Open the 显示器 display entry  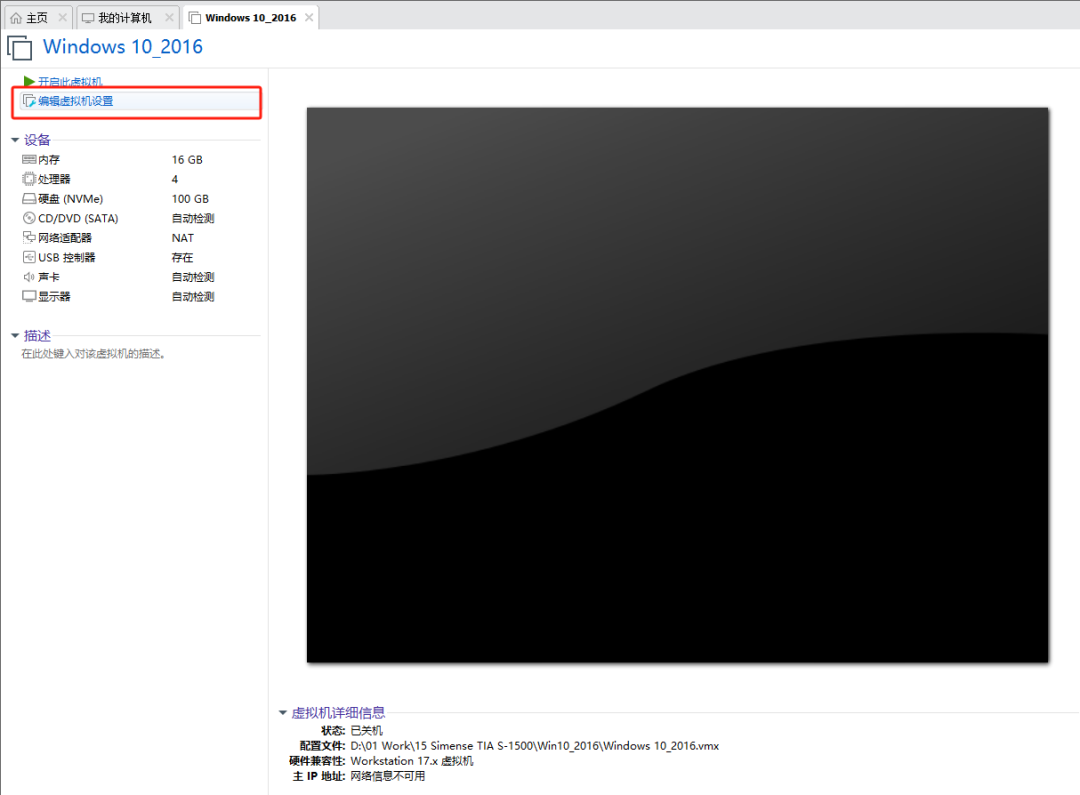point(54,296)
